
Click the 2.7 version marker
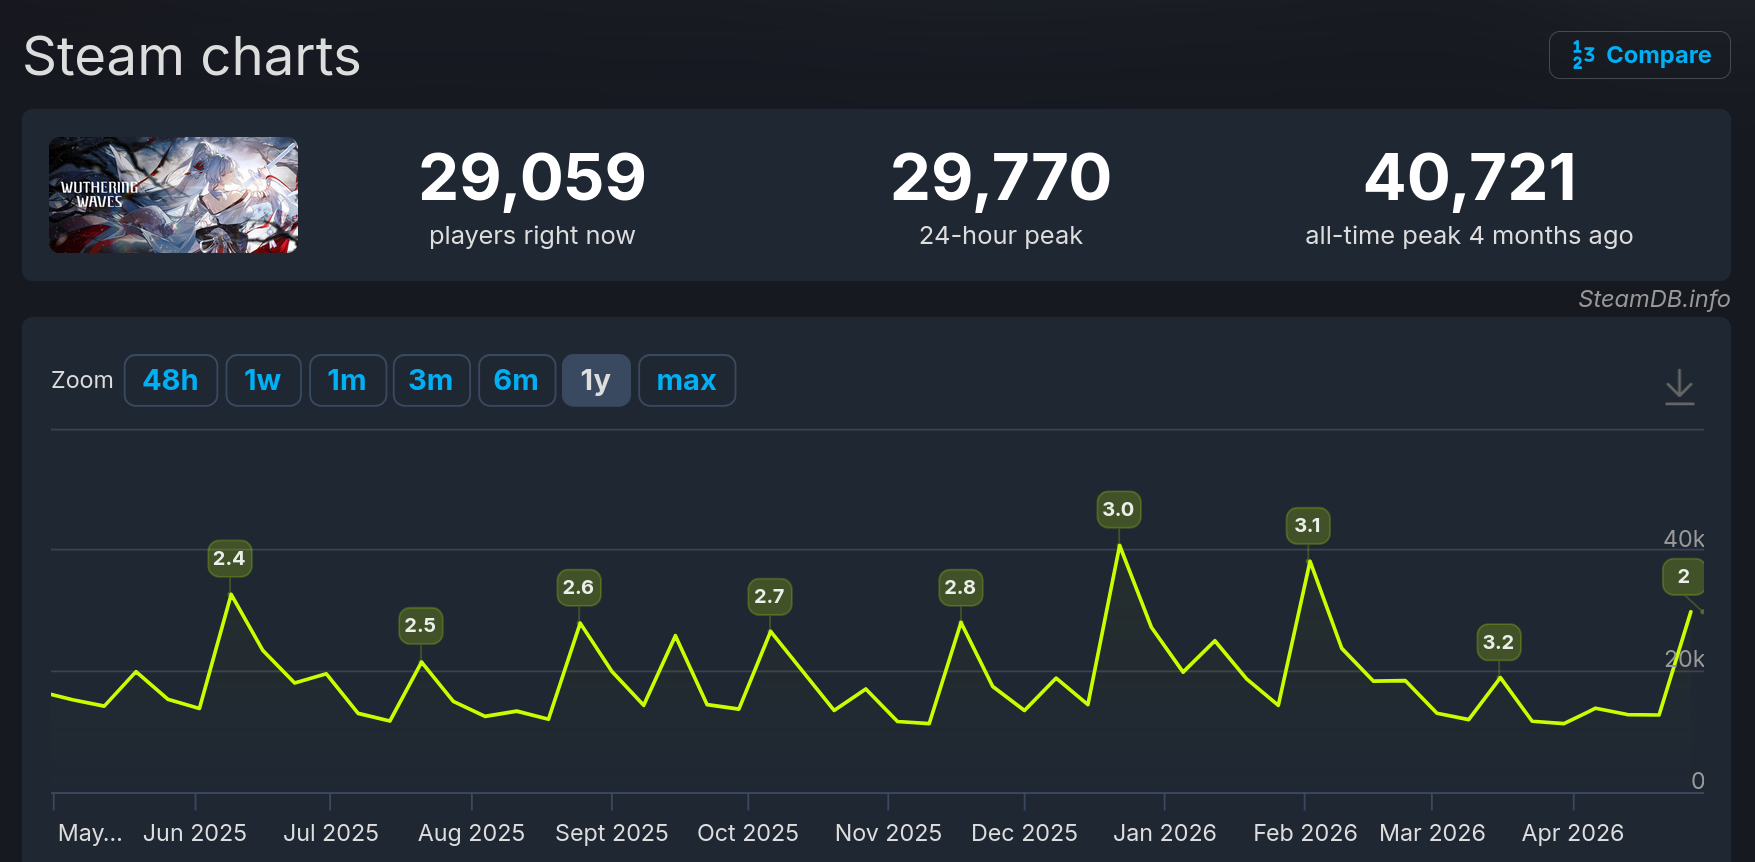(769, 596)
